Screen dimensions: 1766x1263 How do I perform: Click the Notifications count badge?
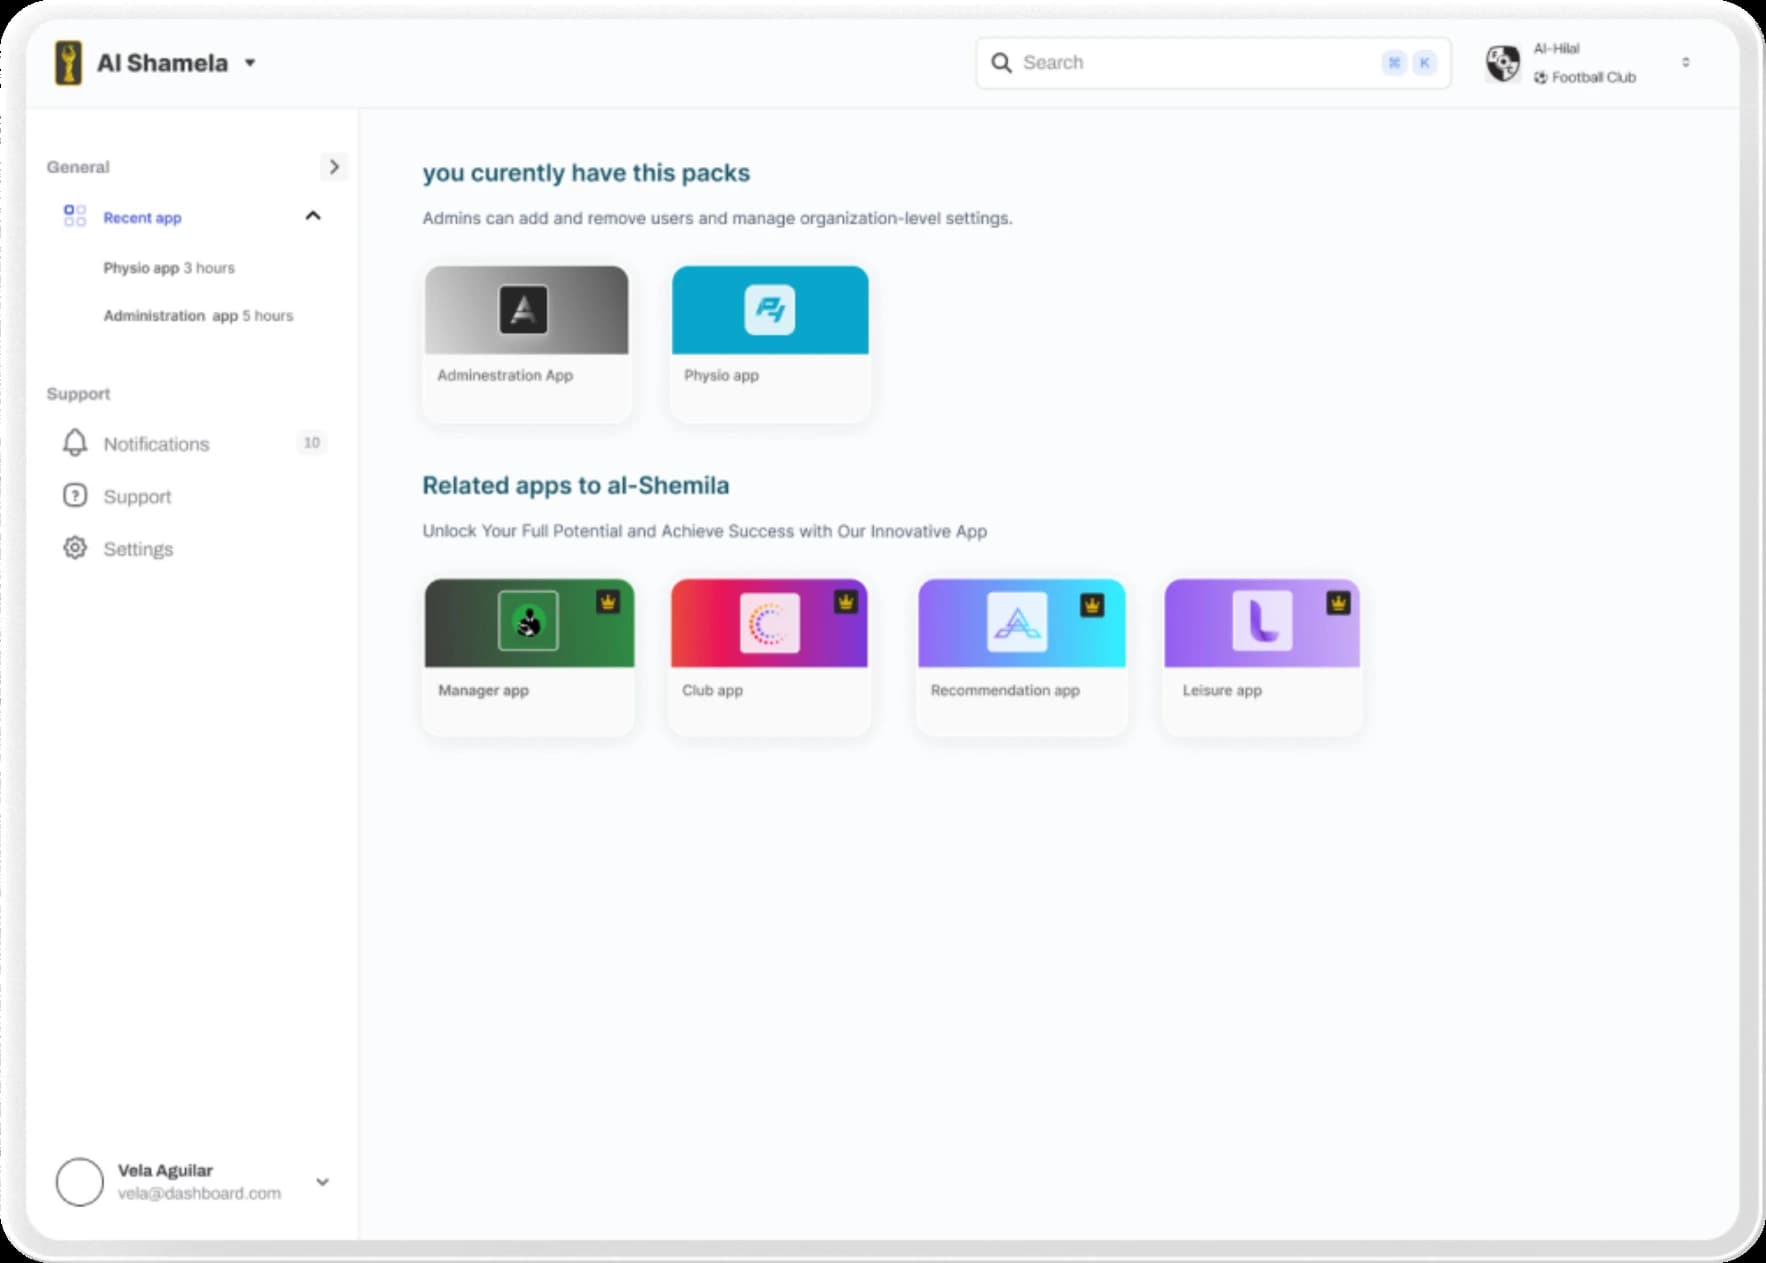311,443
